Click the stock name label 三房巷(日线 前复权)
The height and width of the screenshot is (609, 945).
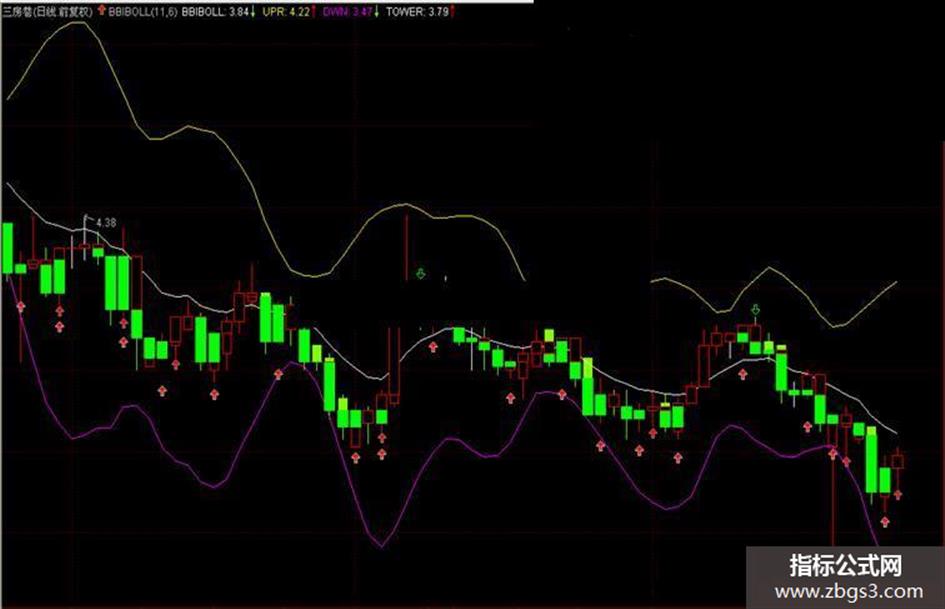(x=48, y=11)
